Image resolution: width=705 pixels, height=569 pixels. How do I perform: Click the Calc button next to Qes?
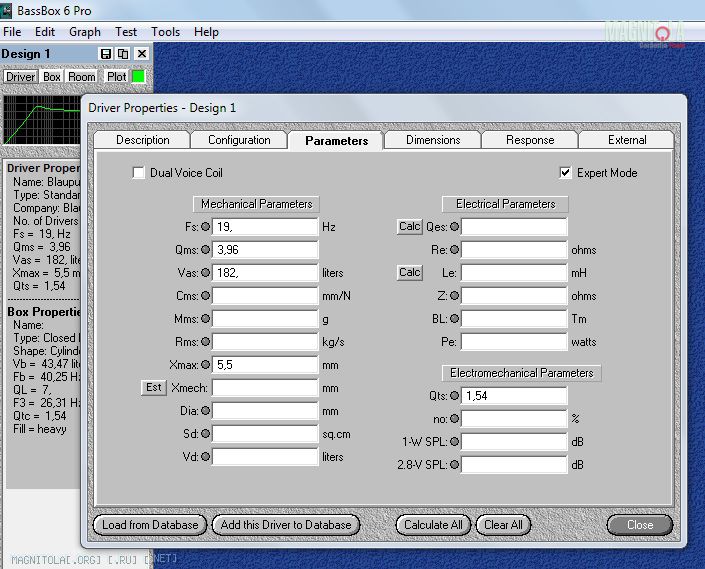pyautogui.click(x=410, y=226)
